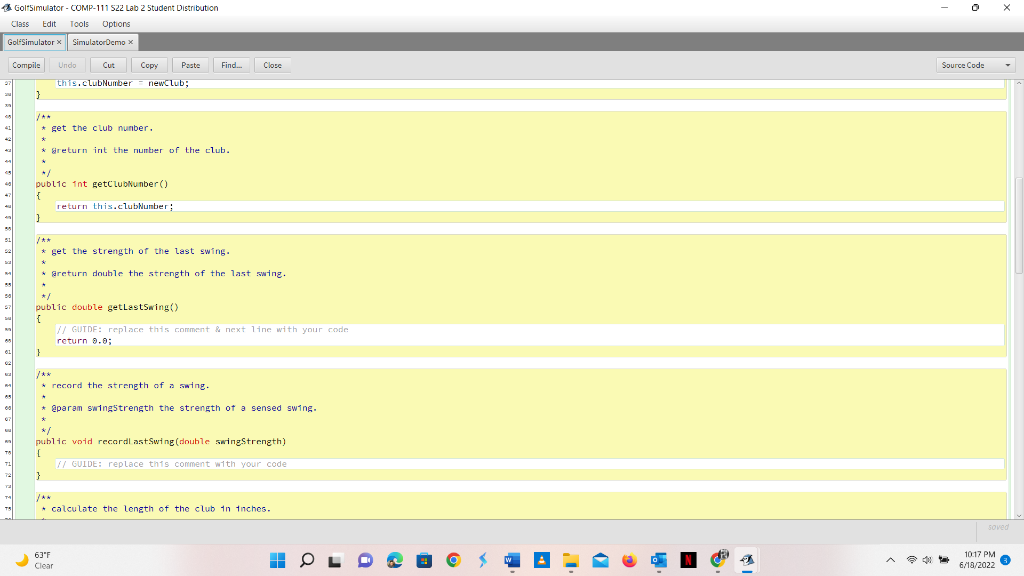Open the Windows Start menu

click(x=278, y=560)
